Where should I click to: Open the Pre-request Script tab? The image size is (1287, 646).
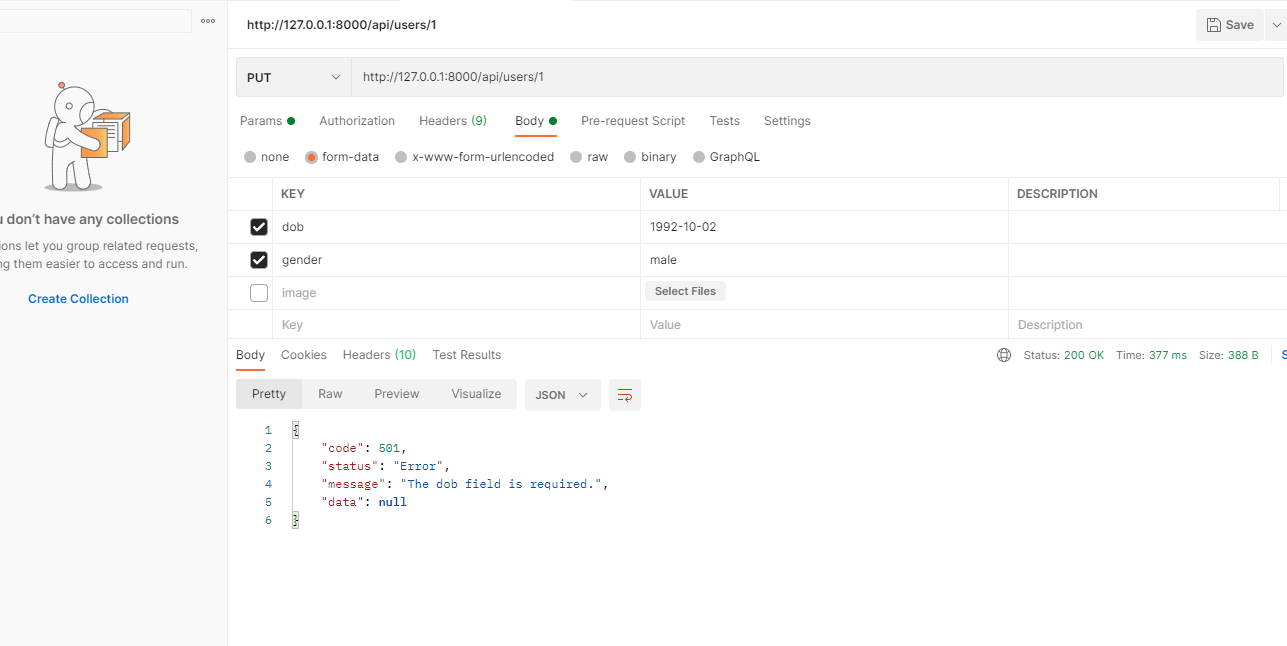(633, 121)
